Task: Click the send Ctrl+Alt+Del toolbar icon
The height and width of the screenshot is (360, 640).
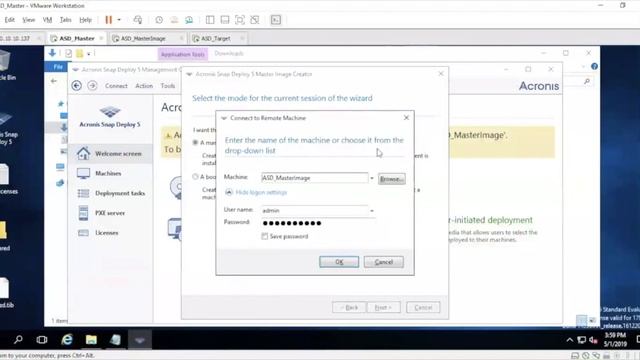Action: pyautogui.click(x=138, y=20)
